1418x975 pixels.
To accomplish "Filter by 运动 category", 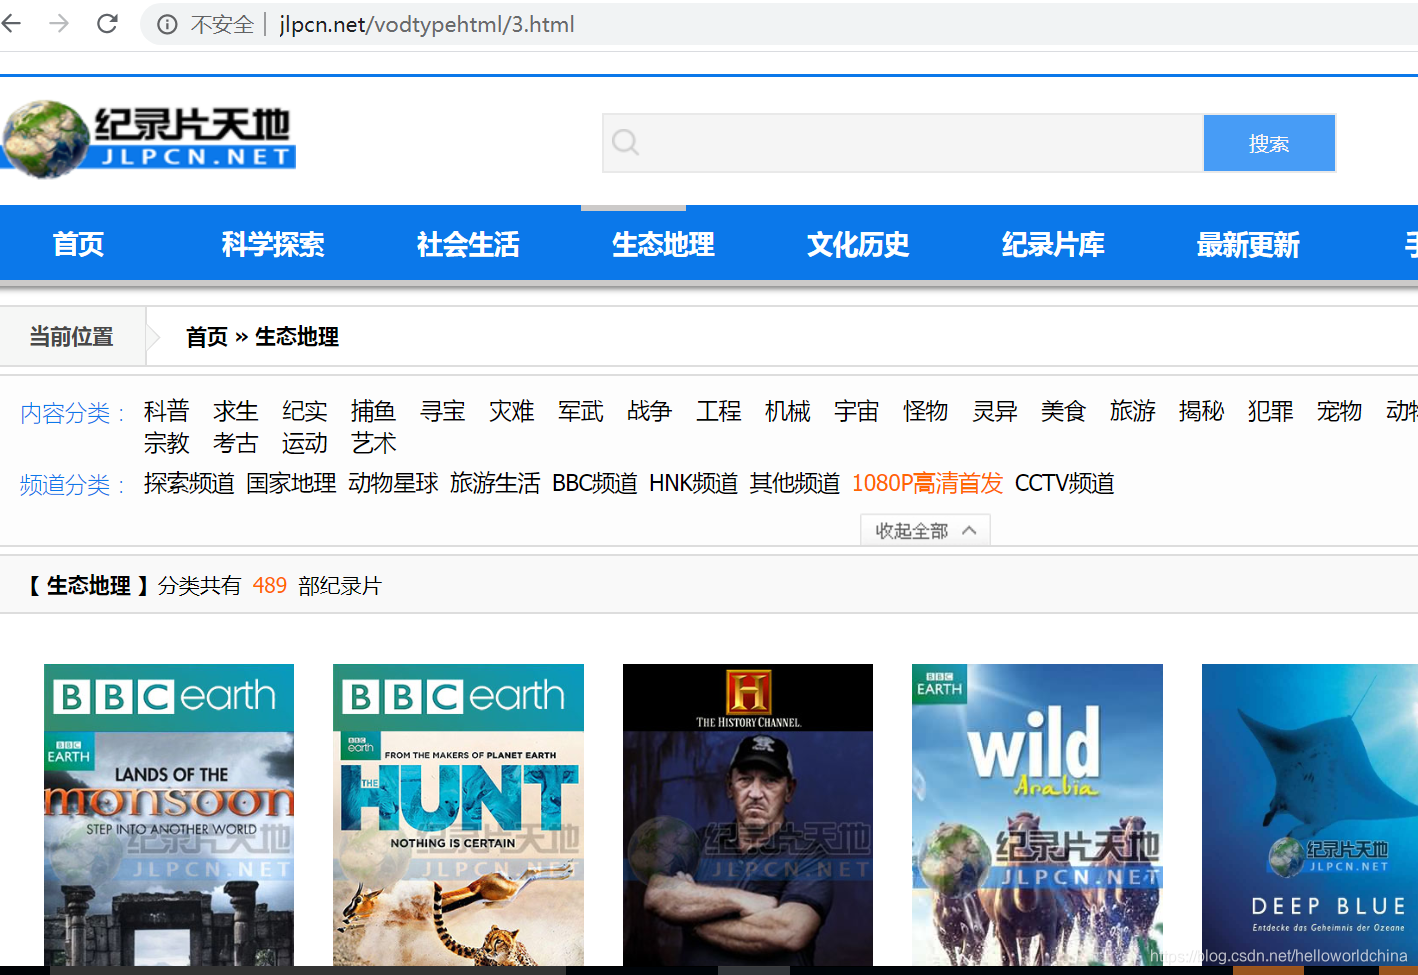I will [304, 443].
